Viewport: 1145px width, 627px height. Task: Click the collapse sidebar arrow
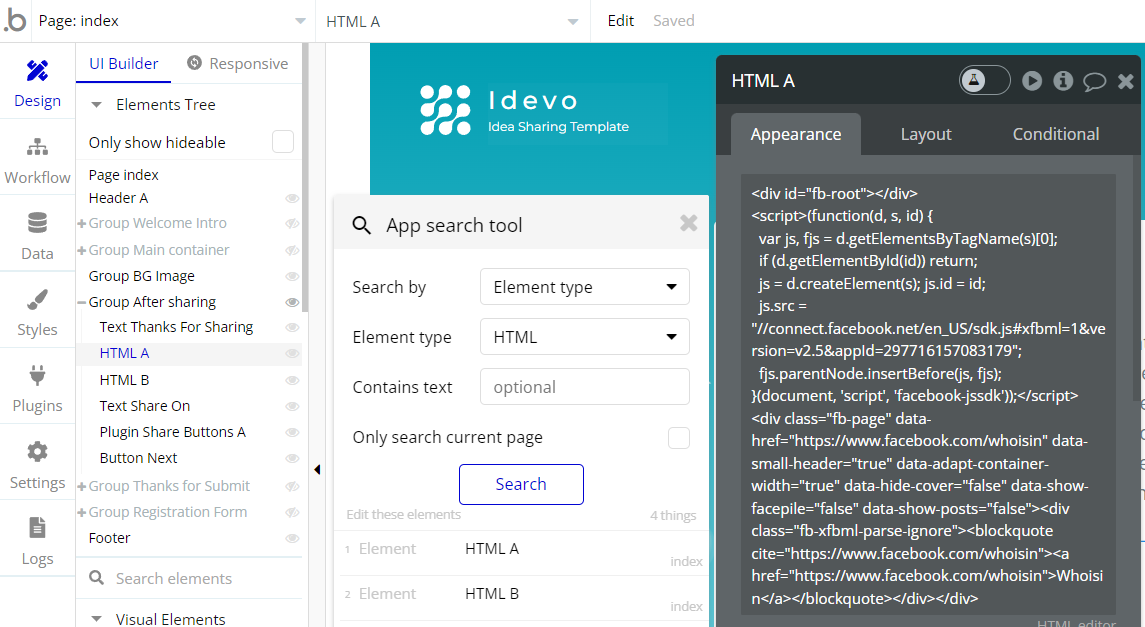[x=317, y=469]
